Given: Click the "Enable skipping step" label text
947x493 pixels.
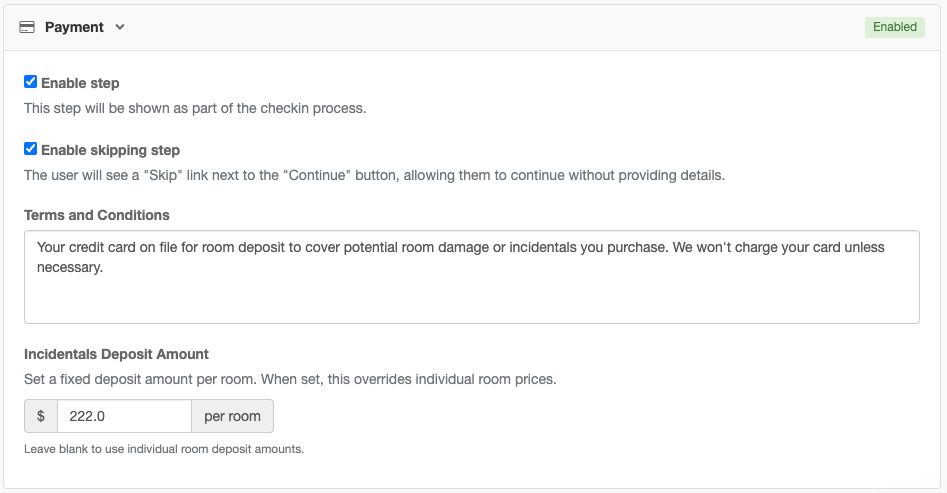Looking at the screenshot, I should 110,150.
